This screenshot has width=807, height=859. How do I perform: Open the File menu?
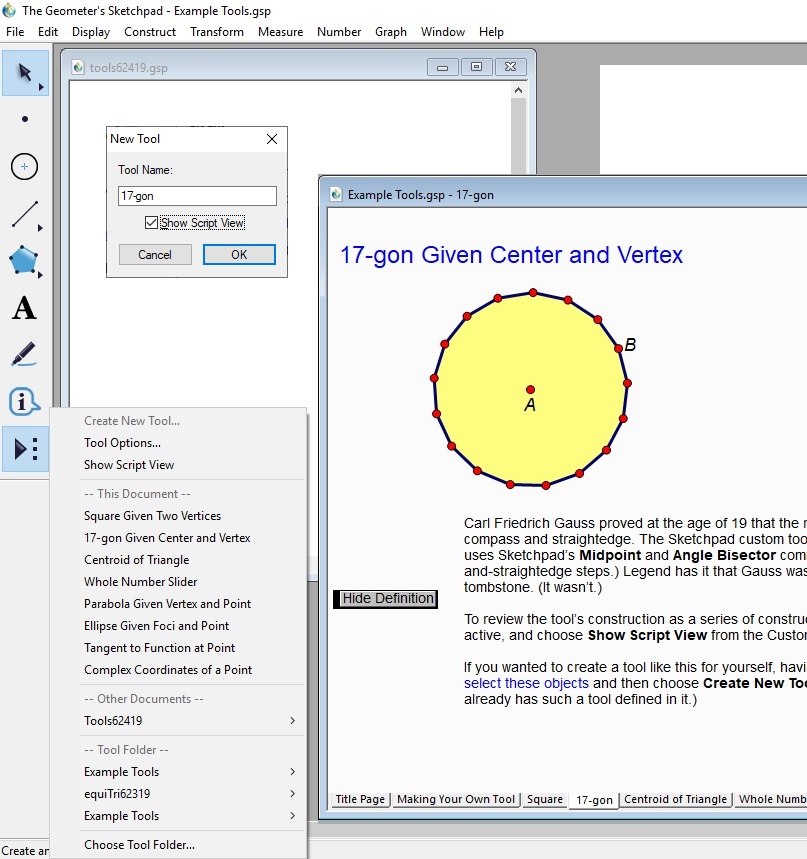click(x=15, y=32)
